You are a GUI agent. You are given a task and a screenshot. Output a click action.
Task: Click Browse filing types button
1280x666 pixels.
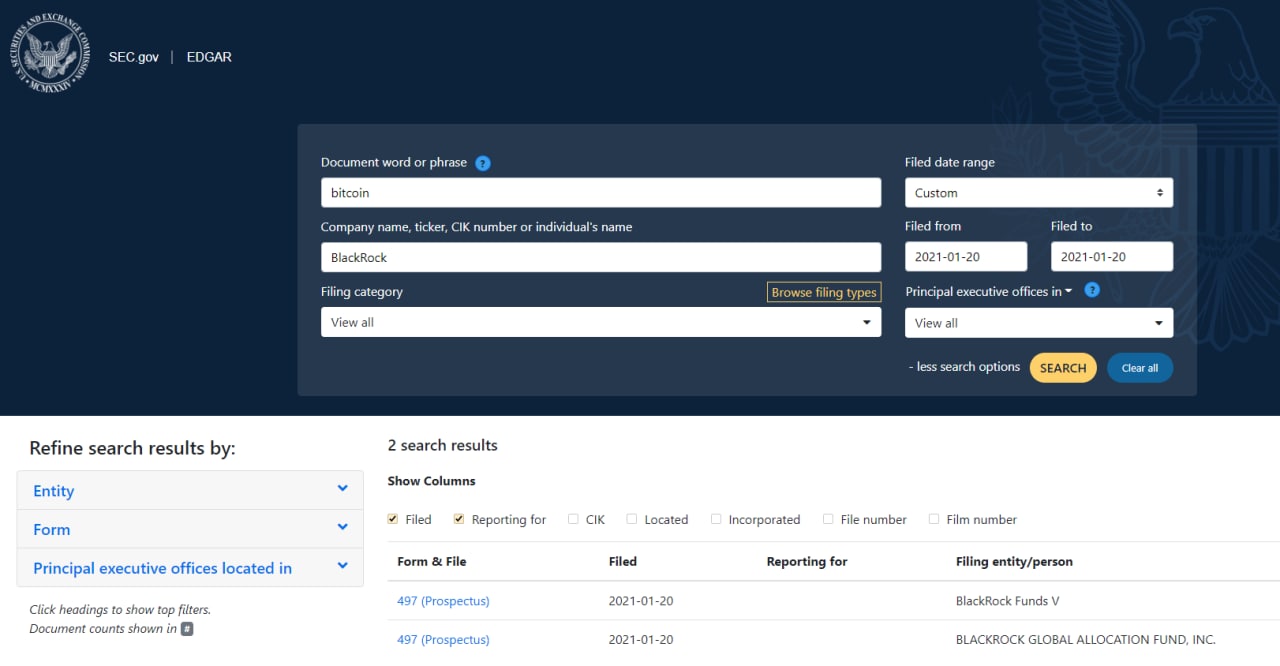(824, 292)
